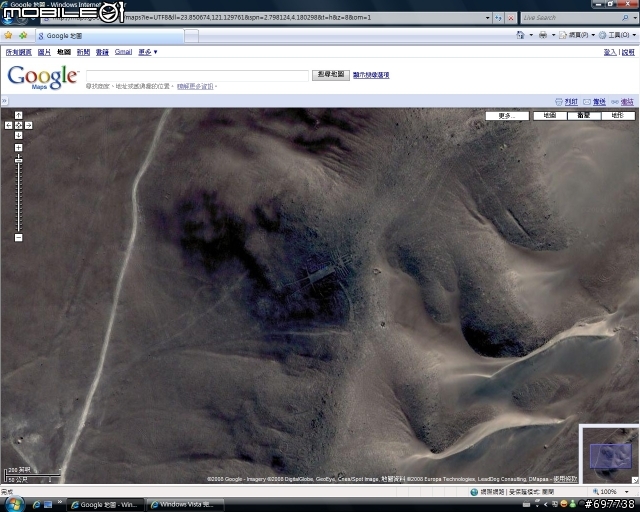Click the Add to Favorites icon
The width and height of the screenshot is (640, 512).
click(23, 36)
